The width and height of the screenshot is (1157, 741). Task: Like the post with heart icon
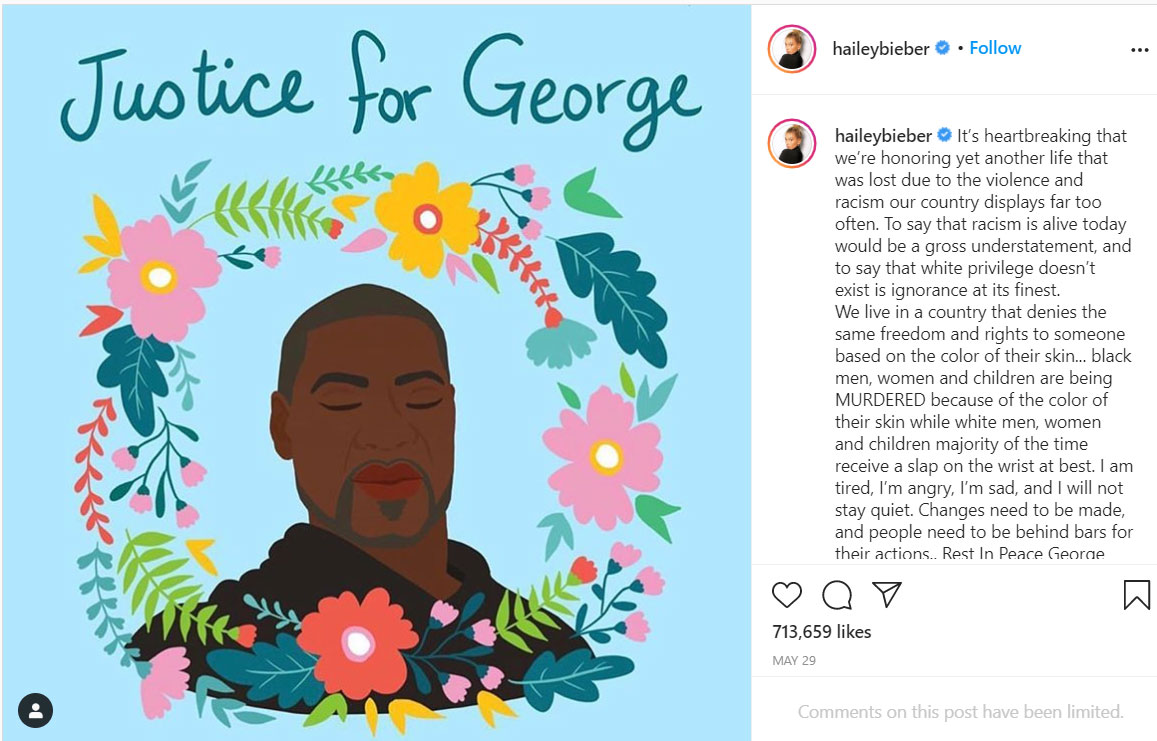click(787, 595)
